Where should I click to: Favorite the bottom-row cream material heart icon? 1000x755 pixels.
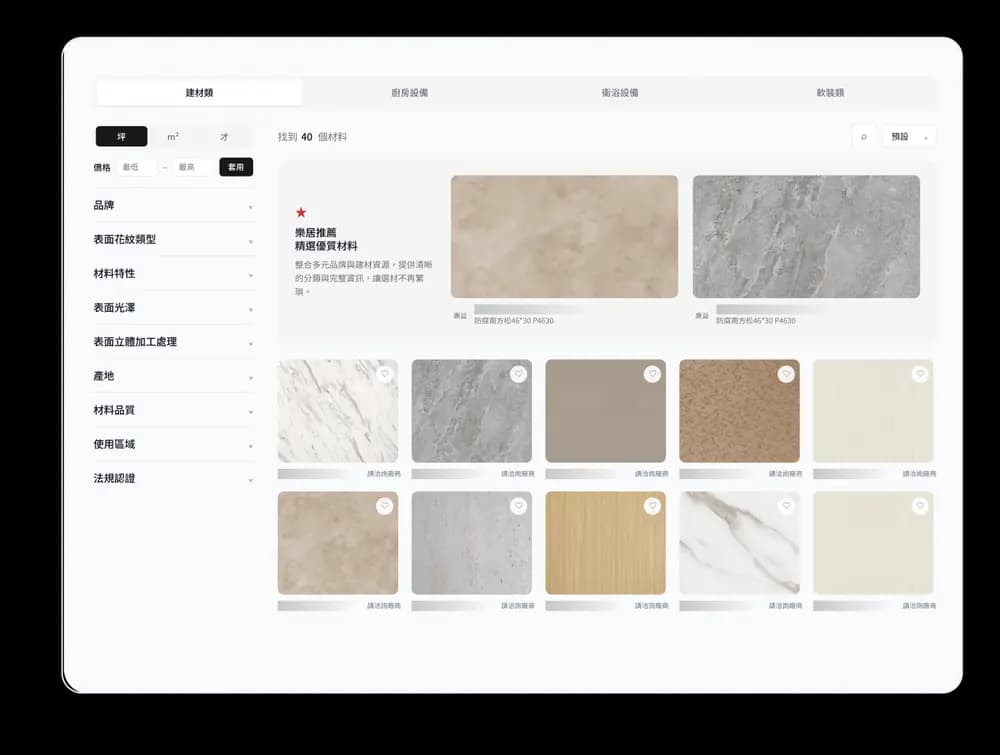click(x=920, y=506)
